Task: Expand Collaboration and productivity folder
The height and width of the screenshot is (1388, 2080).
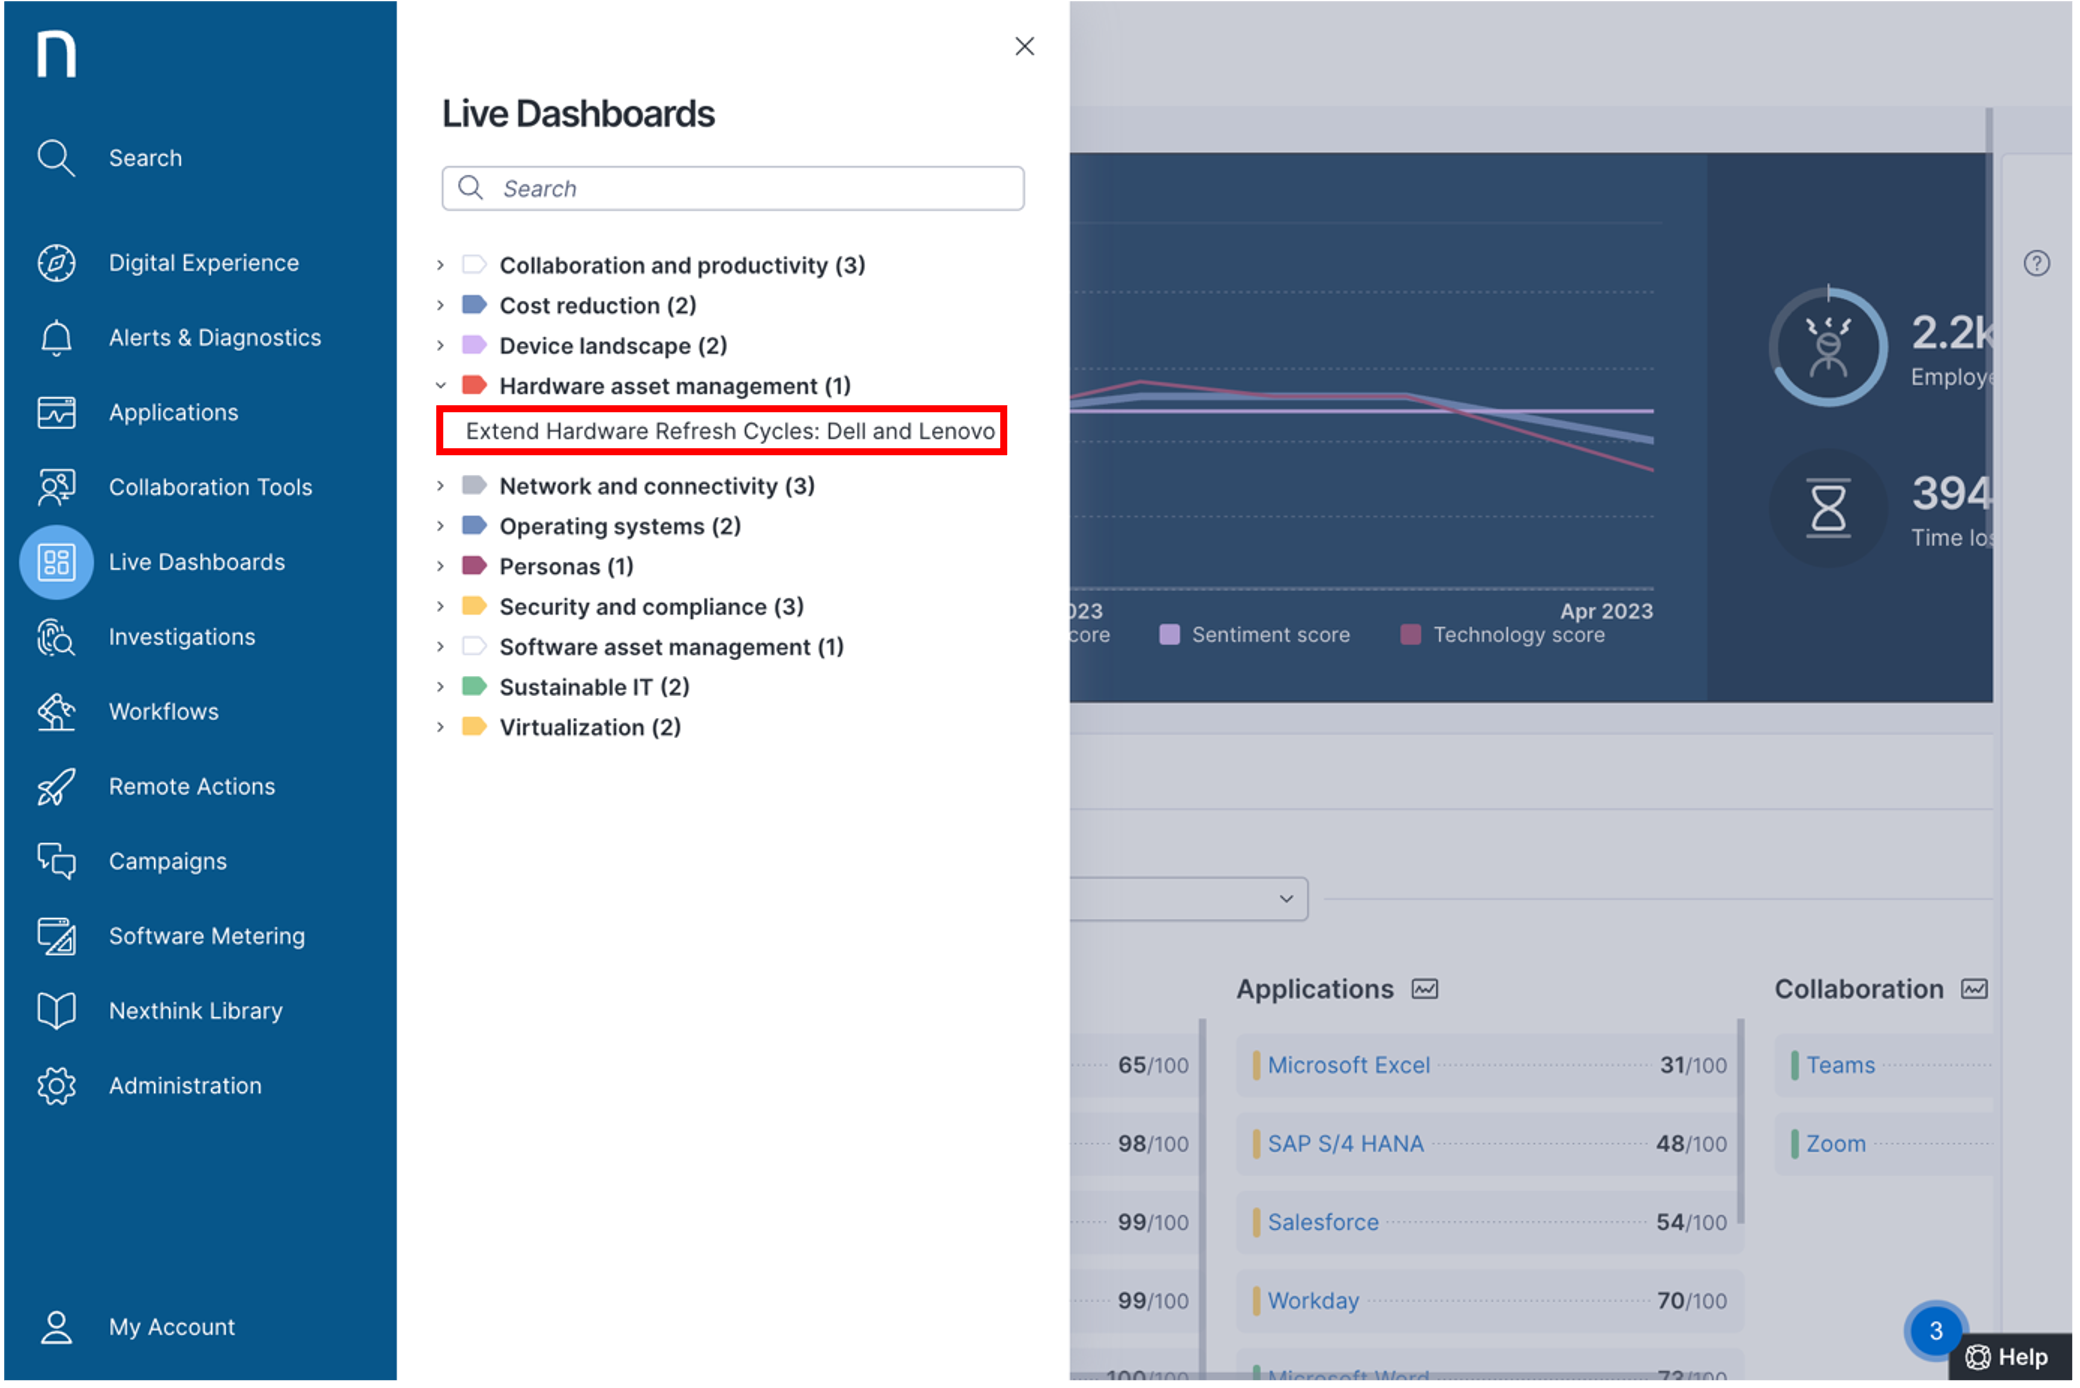Action: pyautogui.click(x=440, y=265)
